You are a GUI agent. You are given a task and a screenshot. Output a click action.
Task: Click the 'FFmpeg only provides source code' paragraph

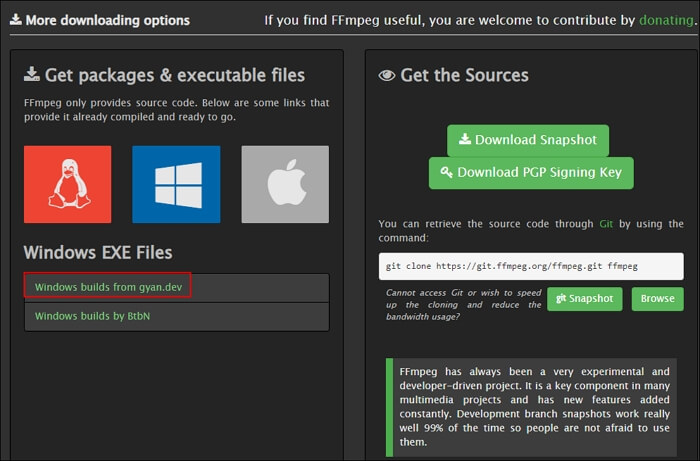point(176,110)
